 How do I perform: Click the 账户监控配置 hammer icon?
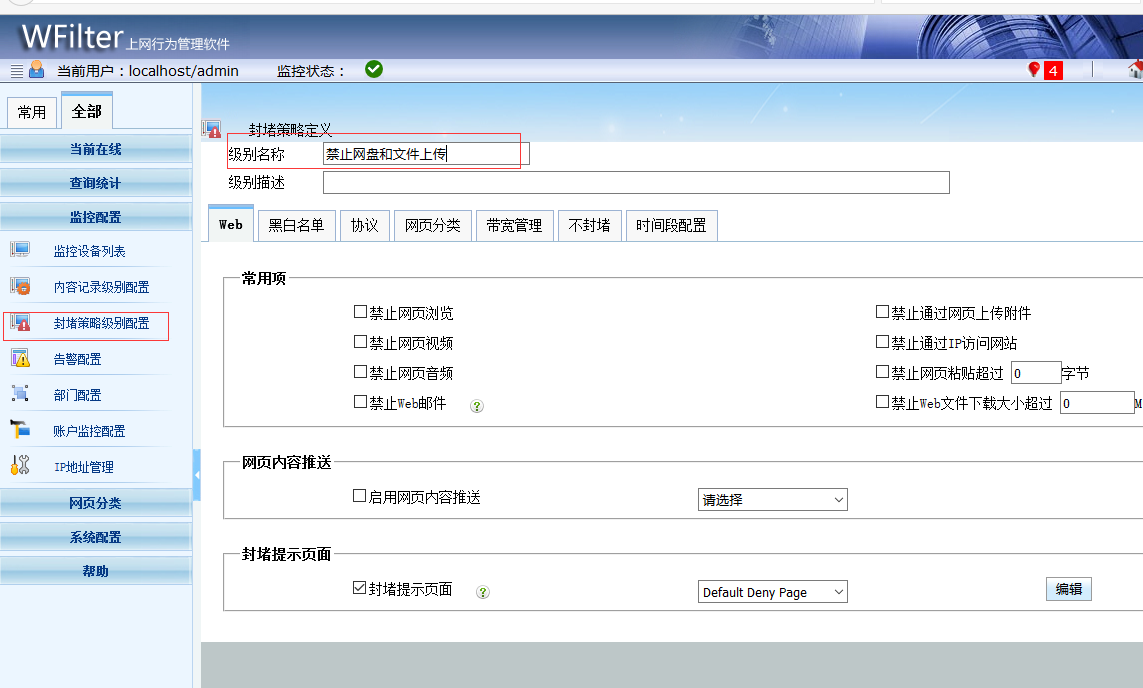(x=20, y=430)
